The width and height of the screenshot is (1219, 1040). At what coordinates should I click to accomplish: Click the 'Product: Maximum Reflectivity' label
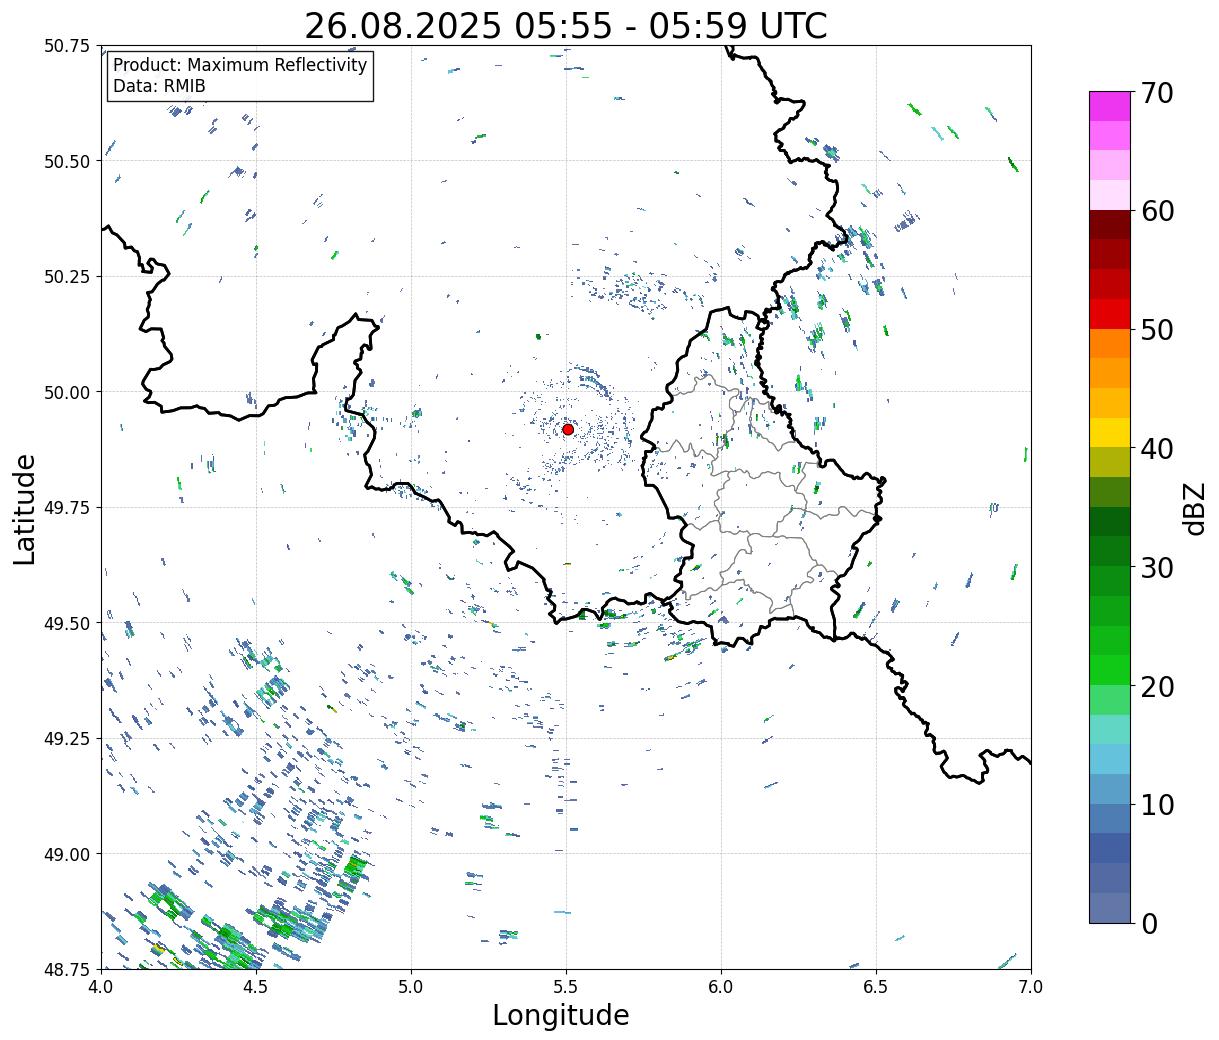click(x=240, y=65)
